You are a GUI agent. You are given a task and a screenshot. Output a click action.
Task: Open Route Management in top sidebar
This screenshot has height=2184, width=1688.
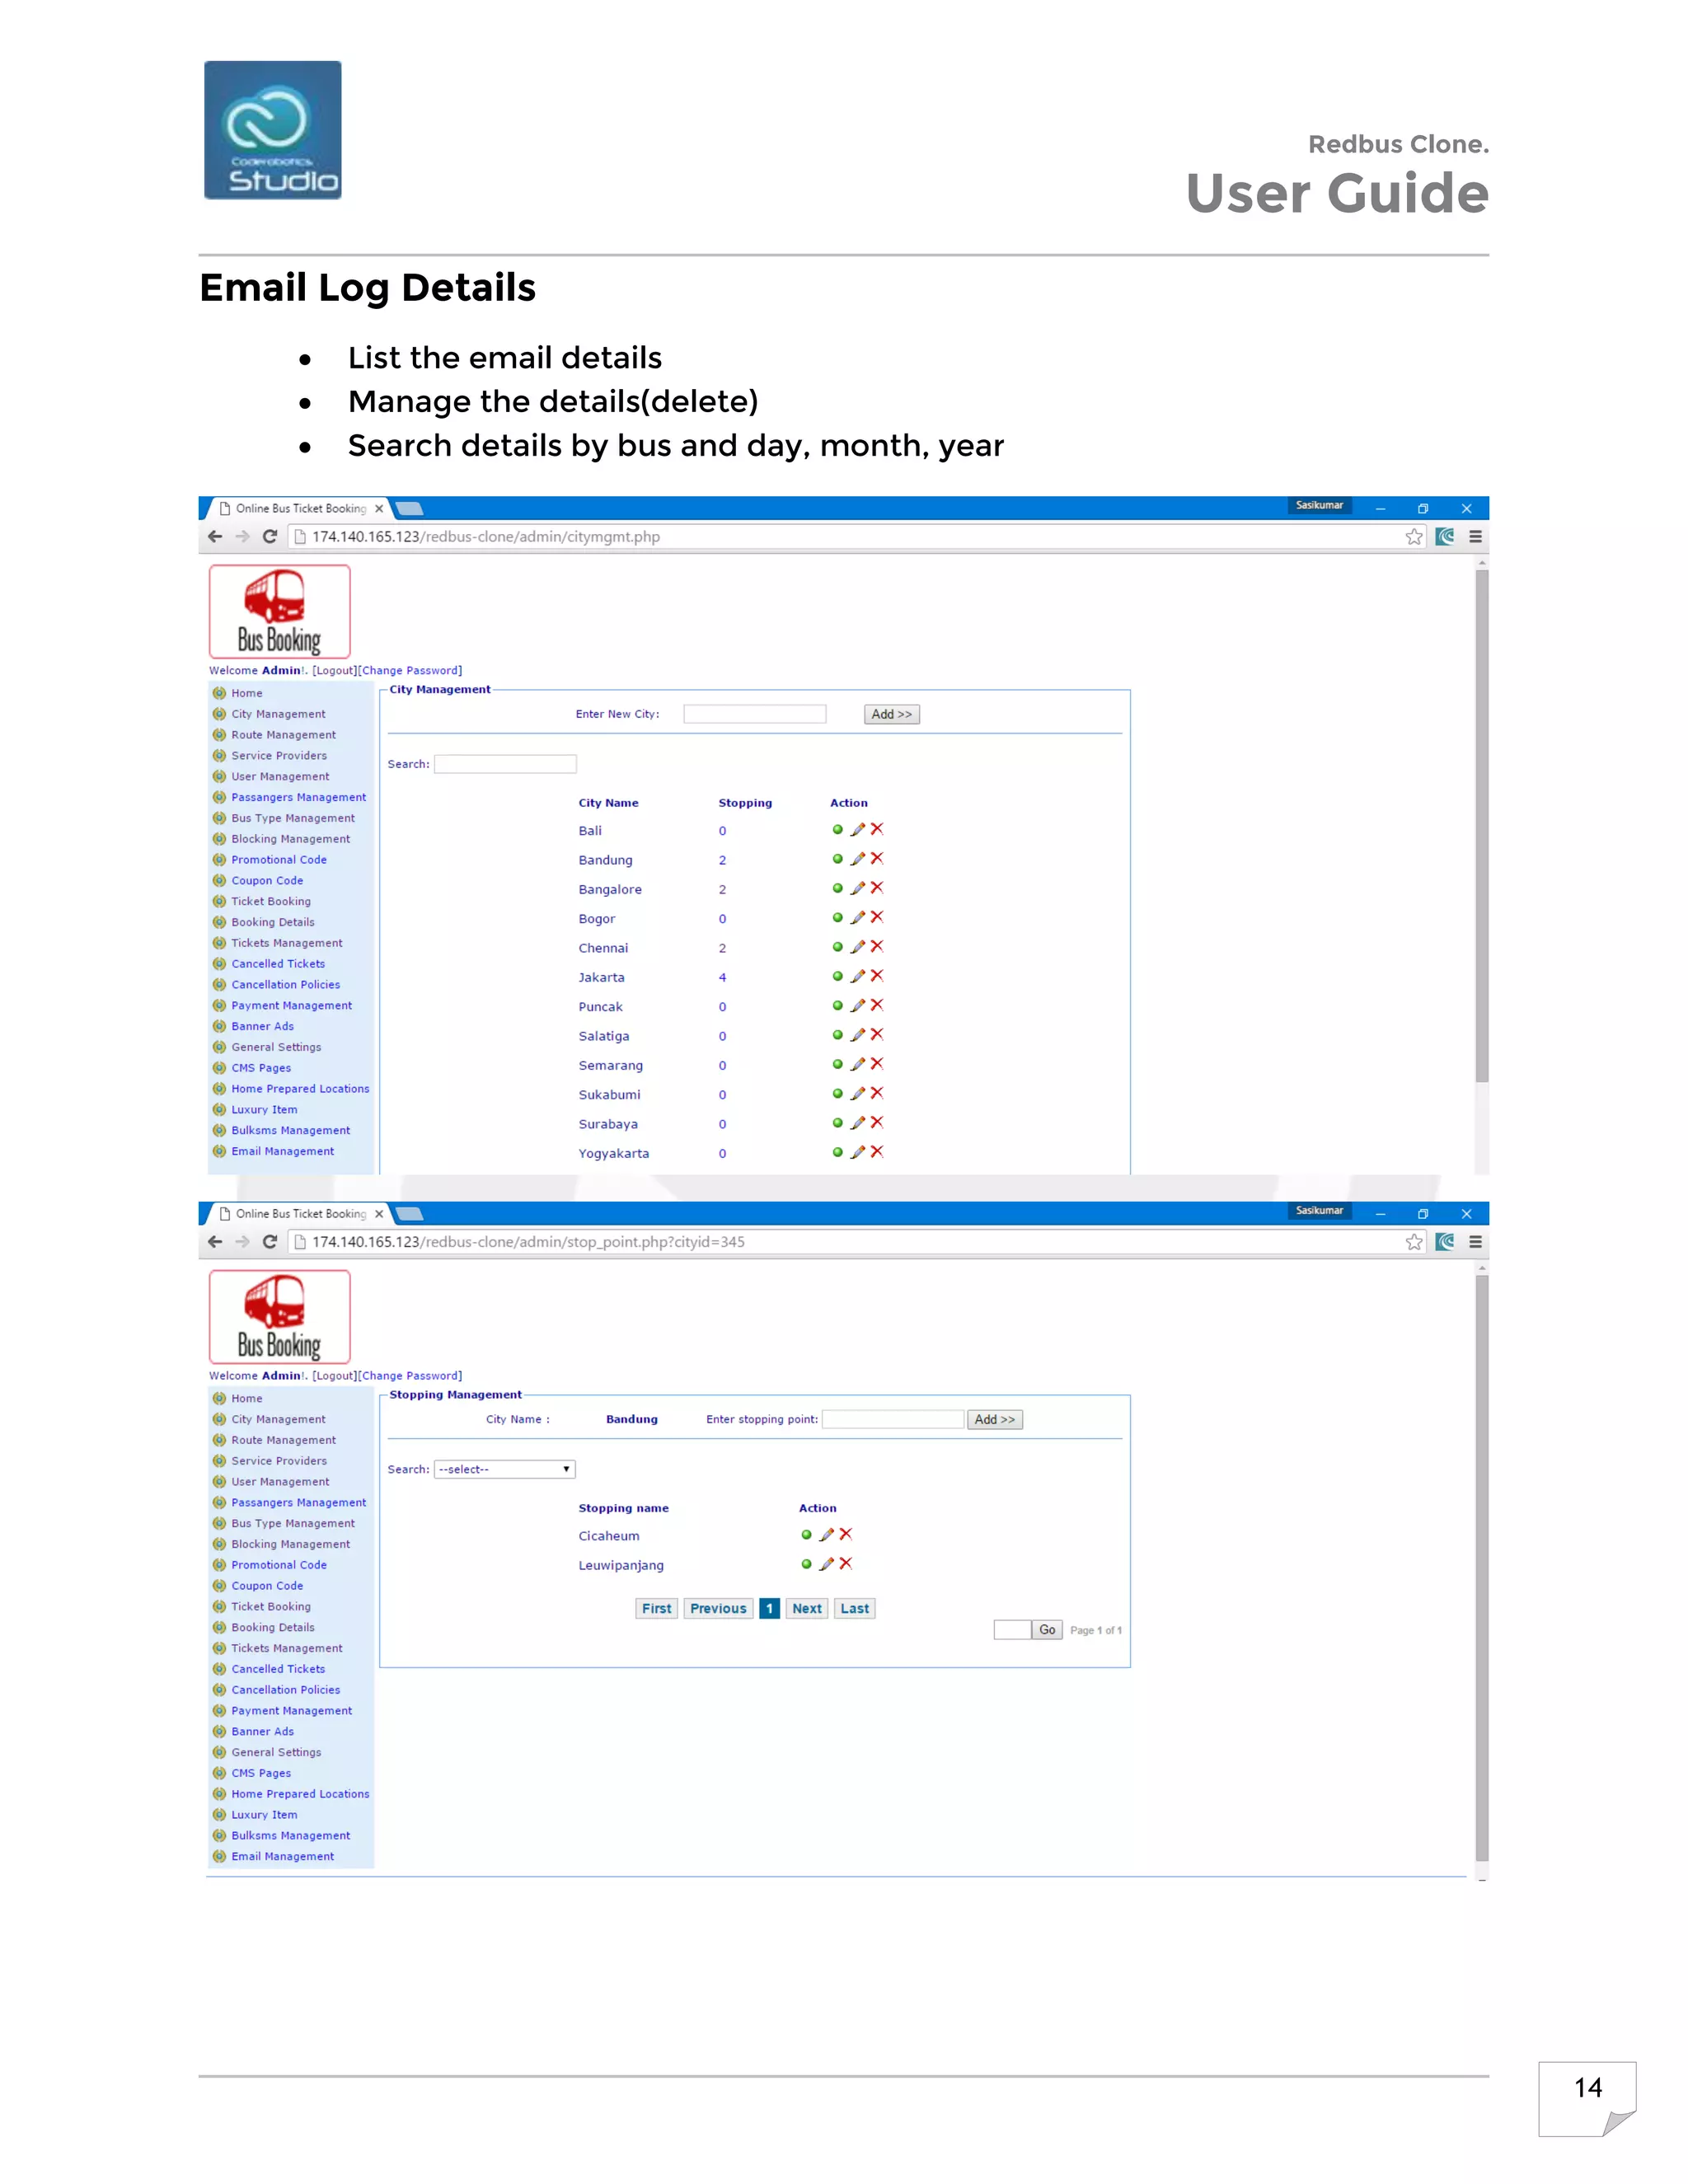pyautogui.click(x=284, y=735)
